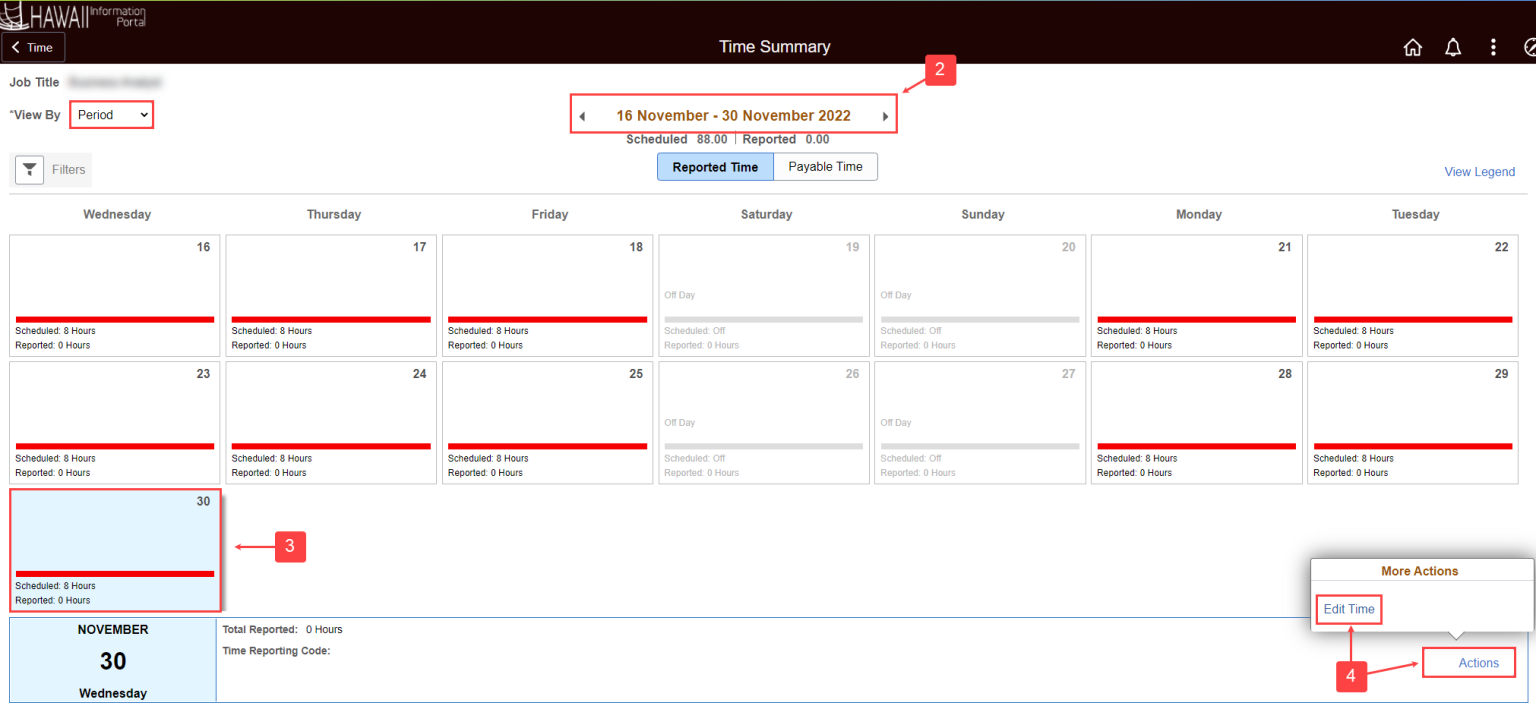The width and height of the screenshot is (1536, 706).
Task: Click the Filters funnel icon
Action: [29, 169]
